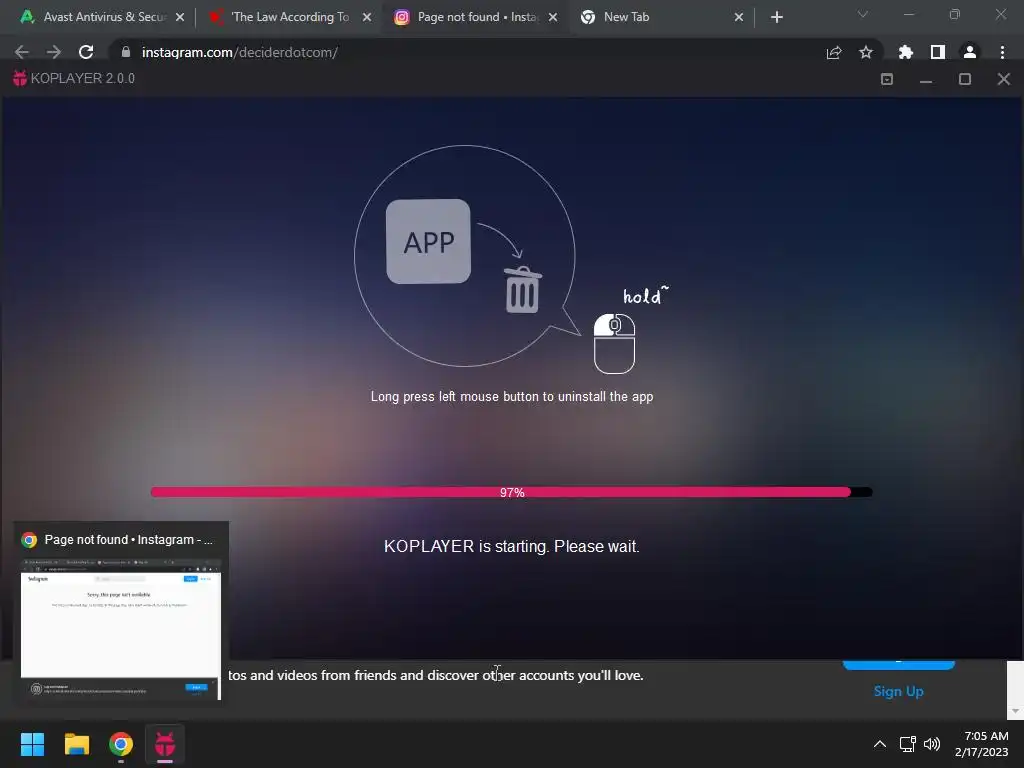Image resolution: width=1024 pixels, height=768 pixels.
Task: Toggle Chrome side panel
Action: tap(938, 52)
